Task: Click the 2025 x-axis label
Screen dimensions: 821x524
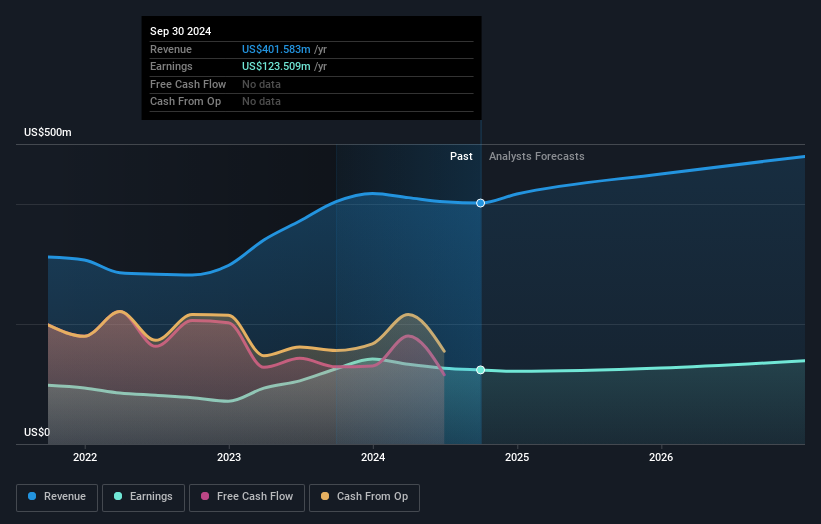Action: pyautogui.click(x=517, y=457)
